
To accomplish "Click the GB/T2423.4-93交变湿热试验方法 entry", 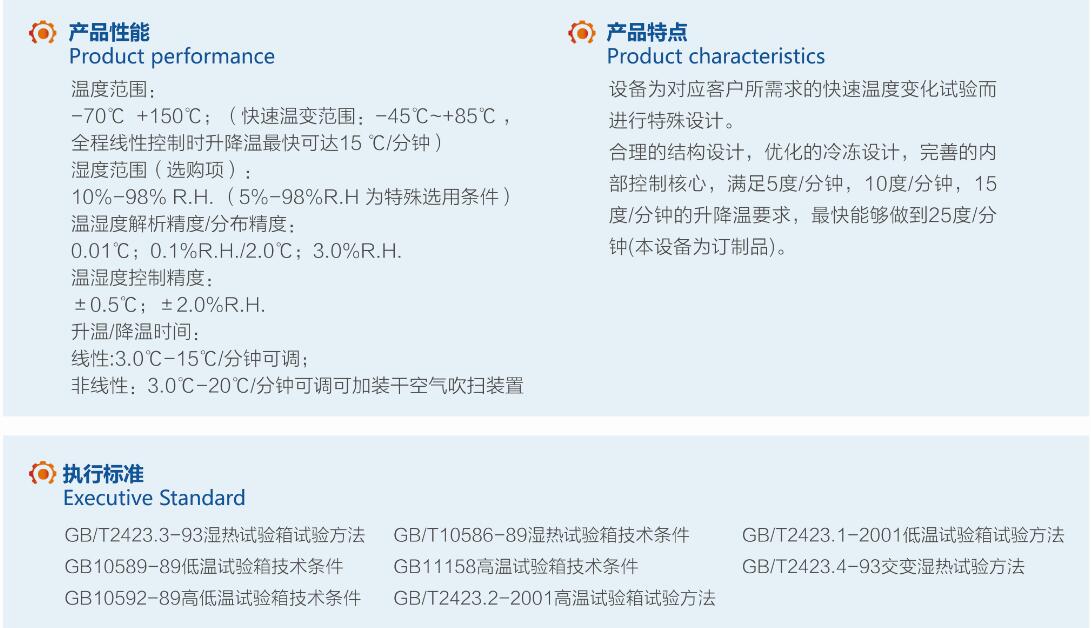I will 883,566.
